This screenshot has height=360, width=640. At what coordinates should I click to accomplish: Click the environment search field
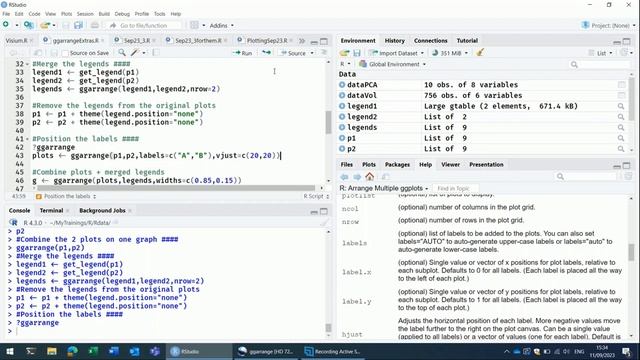tap(600, 64)
